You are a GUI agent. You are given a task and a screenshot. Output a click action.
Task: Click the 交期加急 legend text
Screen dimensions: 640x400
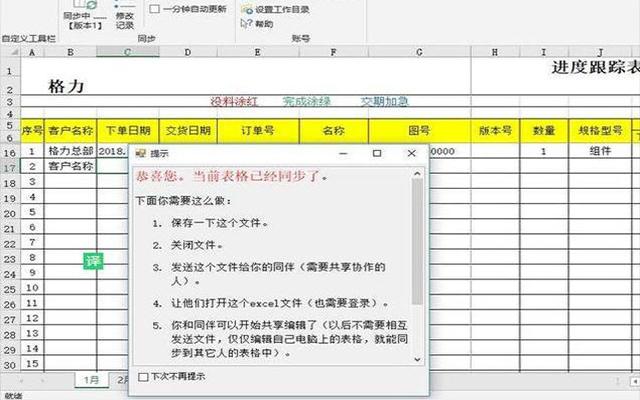pos(384,101)
